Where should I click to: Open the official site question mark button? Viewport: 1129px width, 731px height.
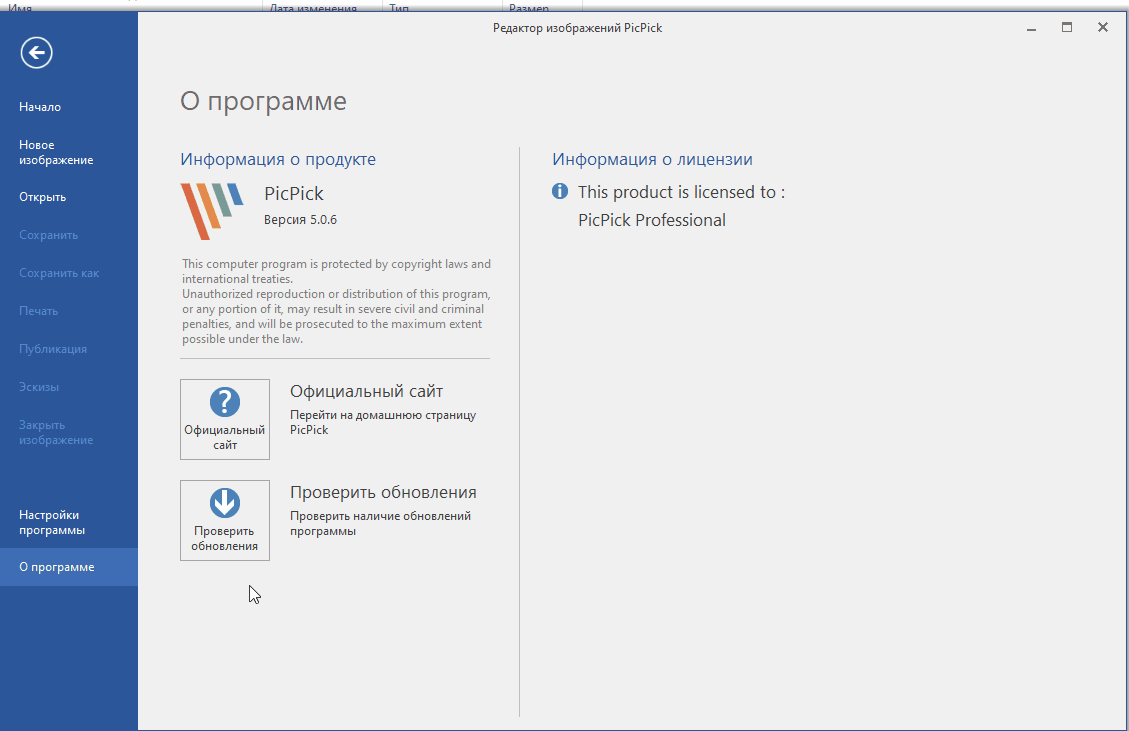[x=225, y=419]
